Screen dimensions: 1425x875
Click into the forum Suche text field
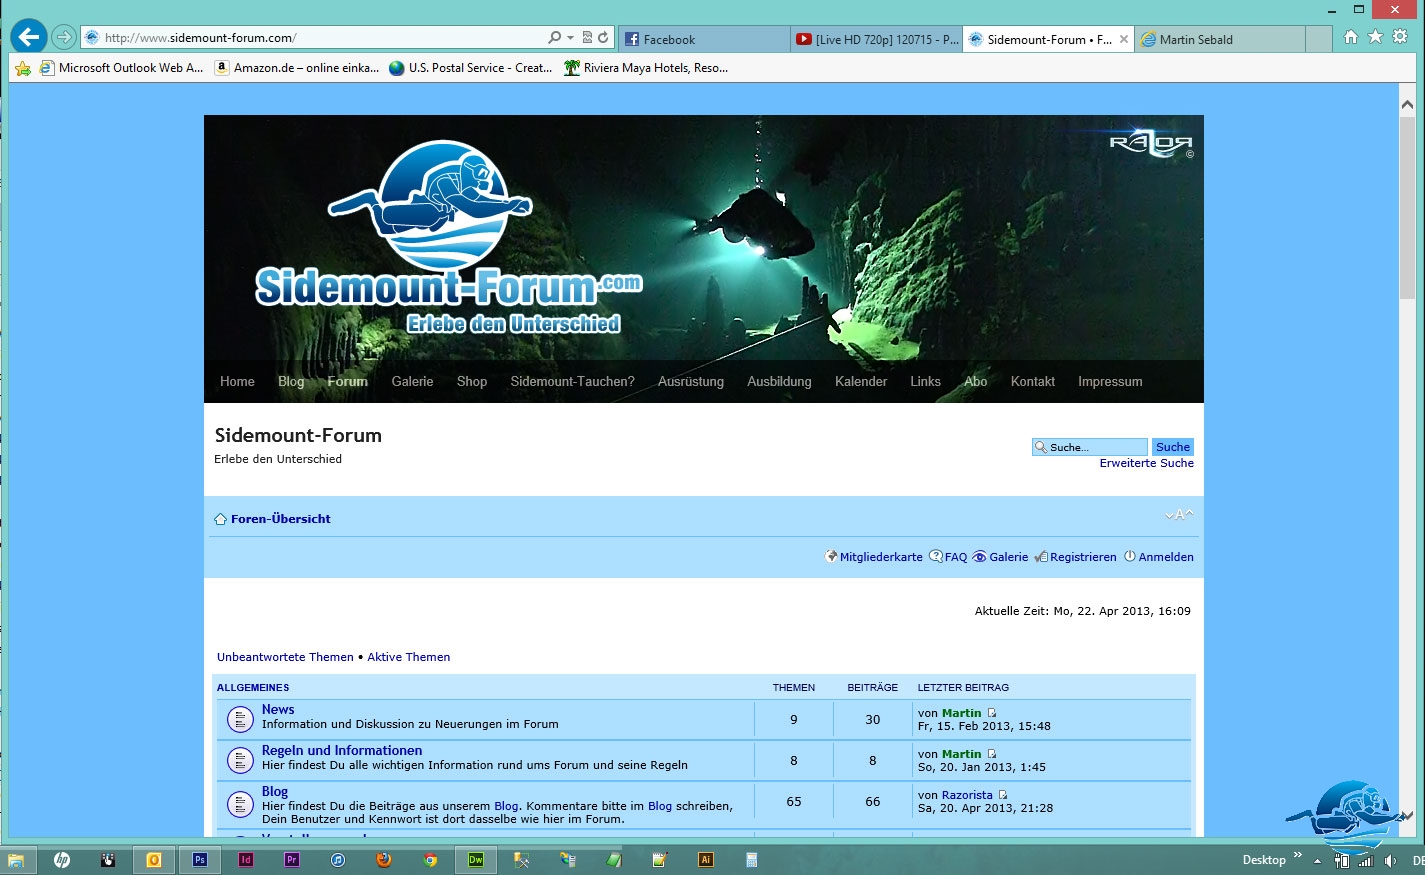(x=1095, y=447)
